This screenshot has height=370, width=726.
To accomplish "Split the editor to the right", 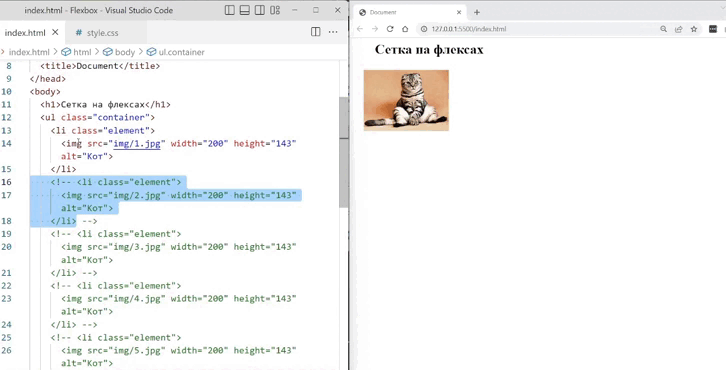I will pos(315,31).
